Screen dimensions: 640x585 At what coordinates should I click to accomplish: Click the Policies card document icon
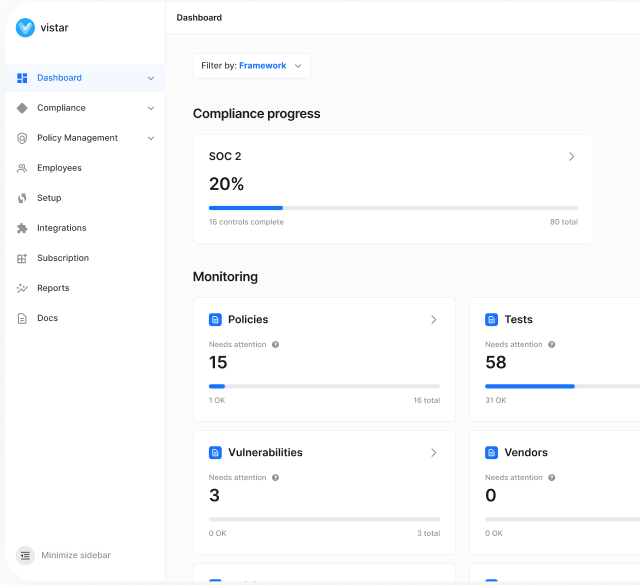point(215,320)
